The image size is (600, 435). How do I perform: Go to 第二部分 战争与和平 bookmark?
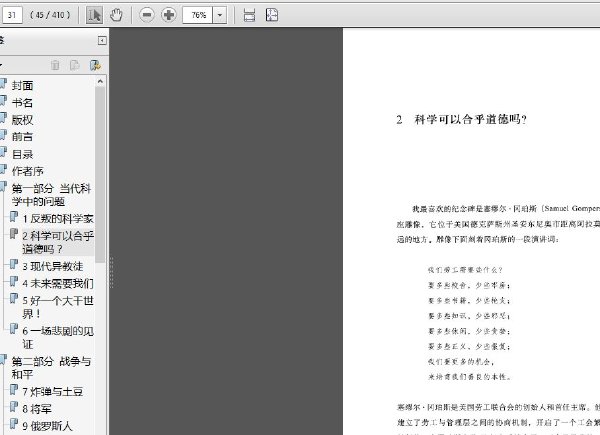(x=51, y=367)
